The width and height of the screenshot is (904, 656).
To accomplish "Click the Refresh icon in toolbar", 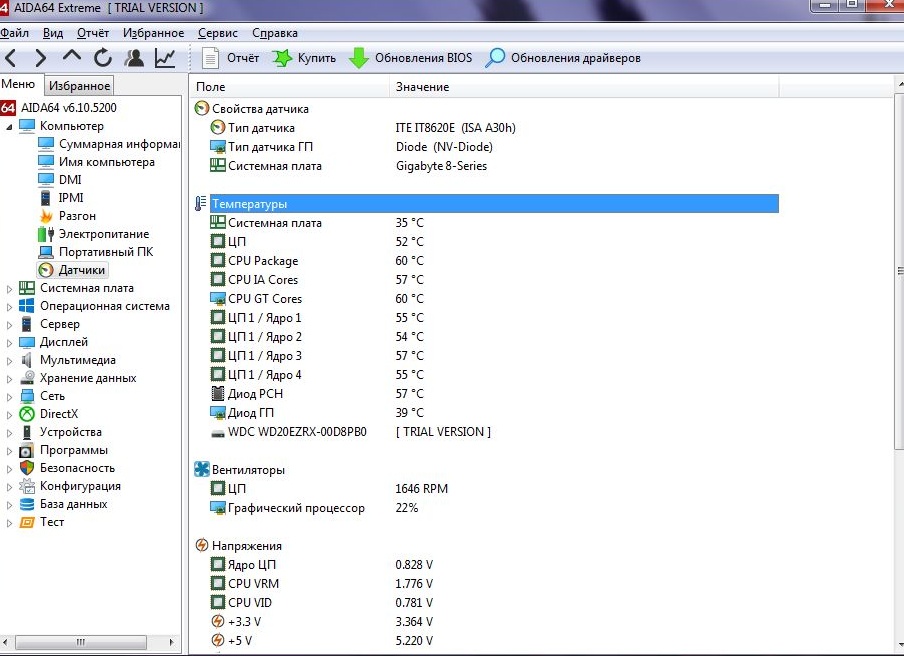I will click(x=103, y=58).
